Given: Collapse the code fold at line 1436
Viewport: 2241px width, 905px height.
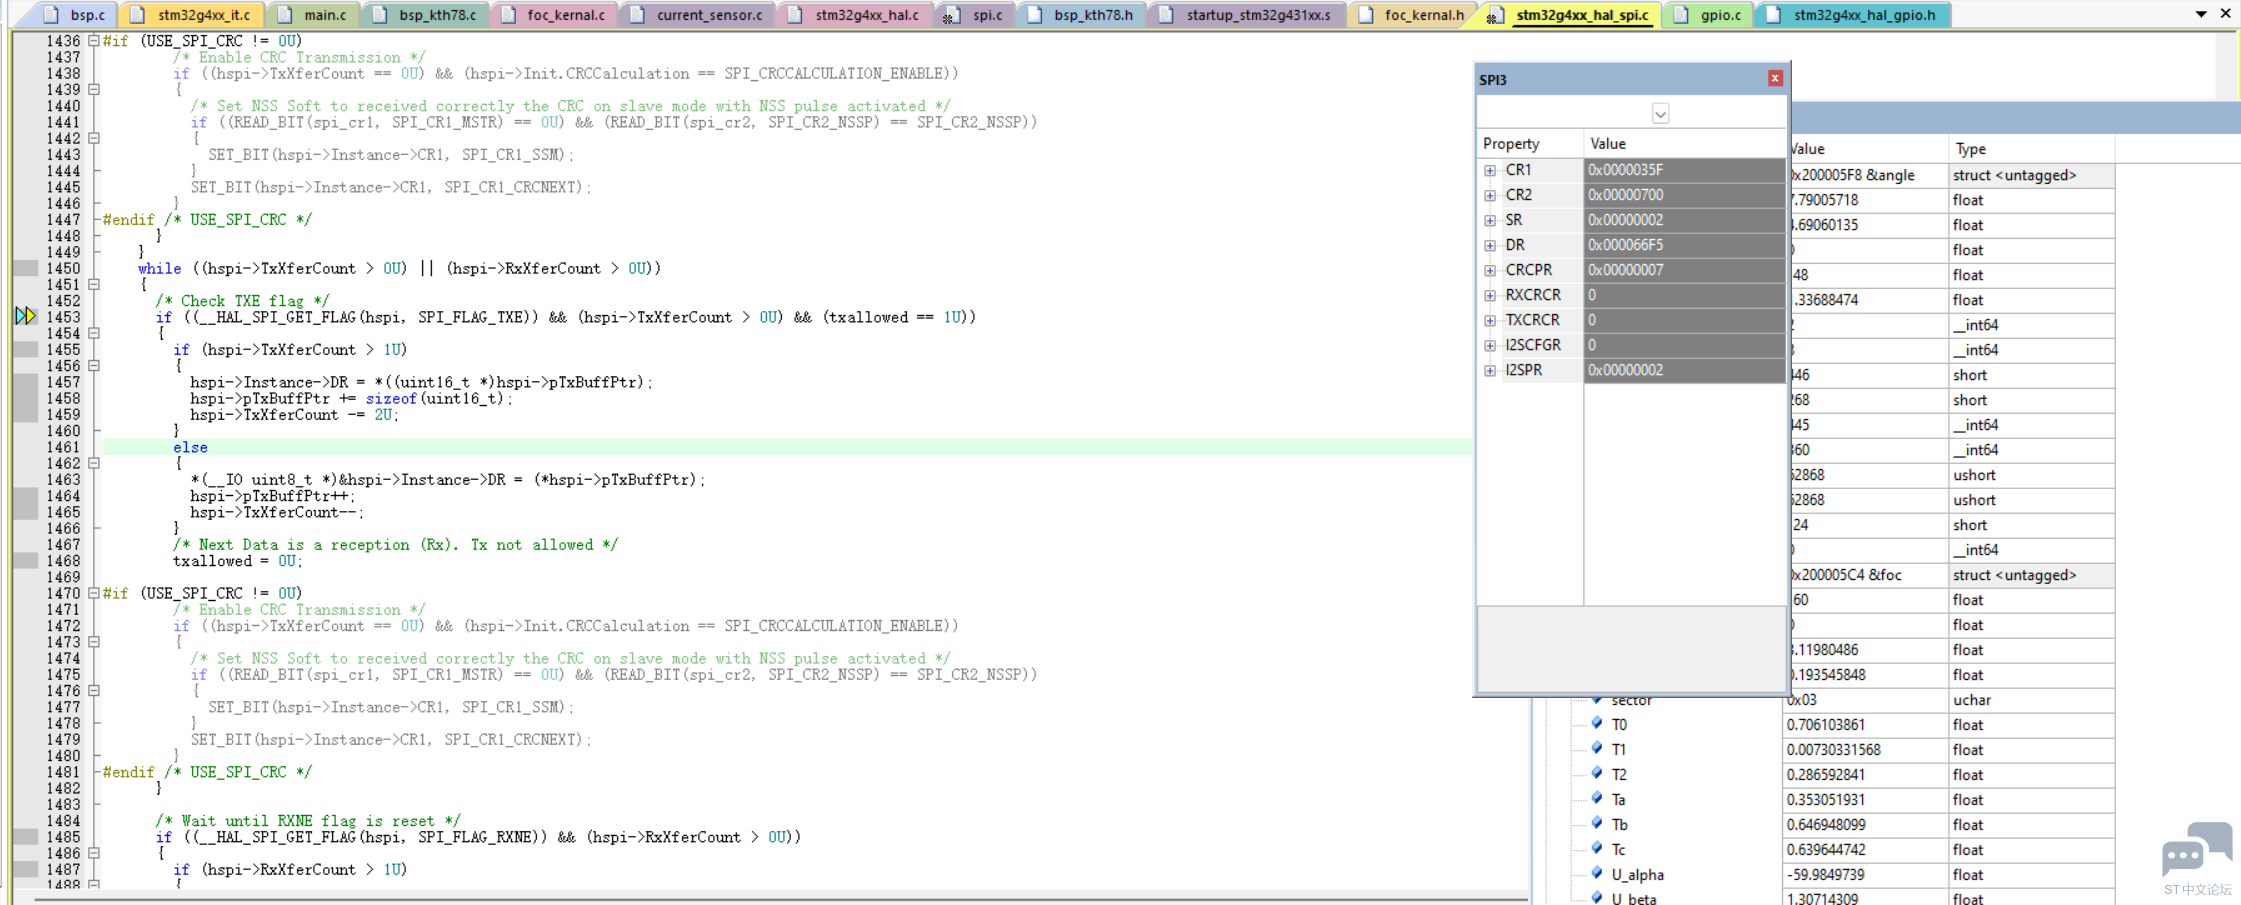Looking at the screenshot, I should click(94, 41).
